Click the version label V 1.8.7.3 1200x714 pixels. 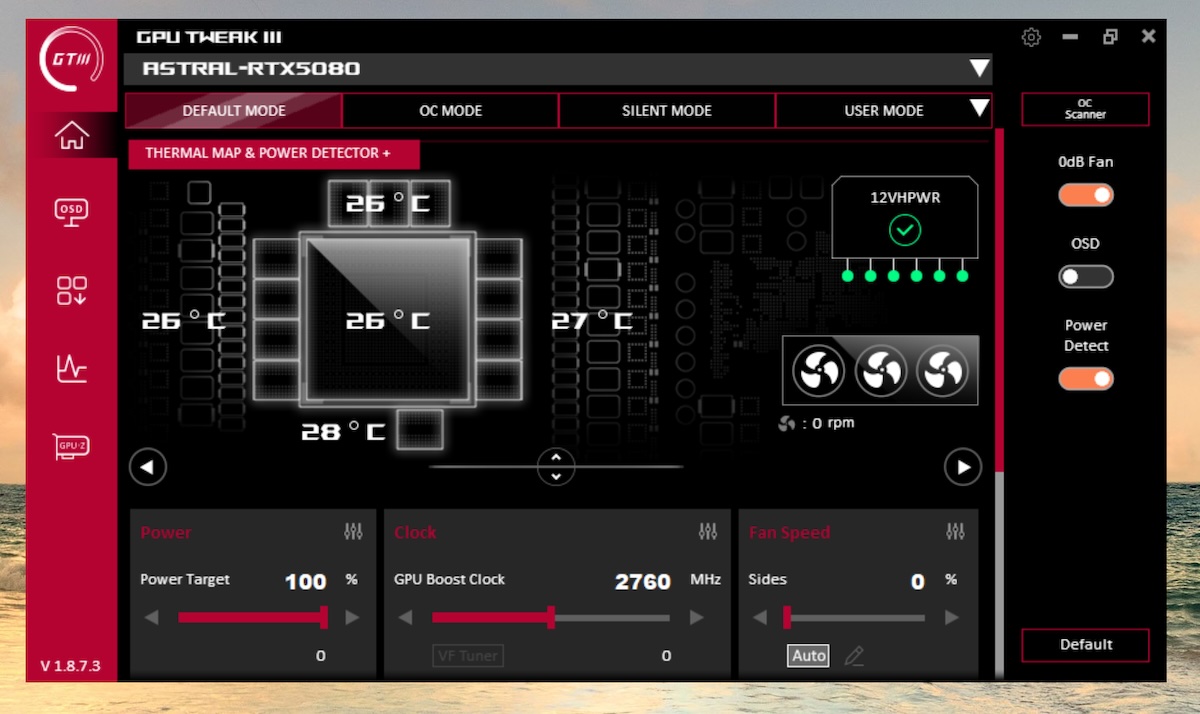(70, 666)
